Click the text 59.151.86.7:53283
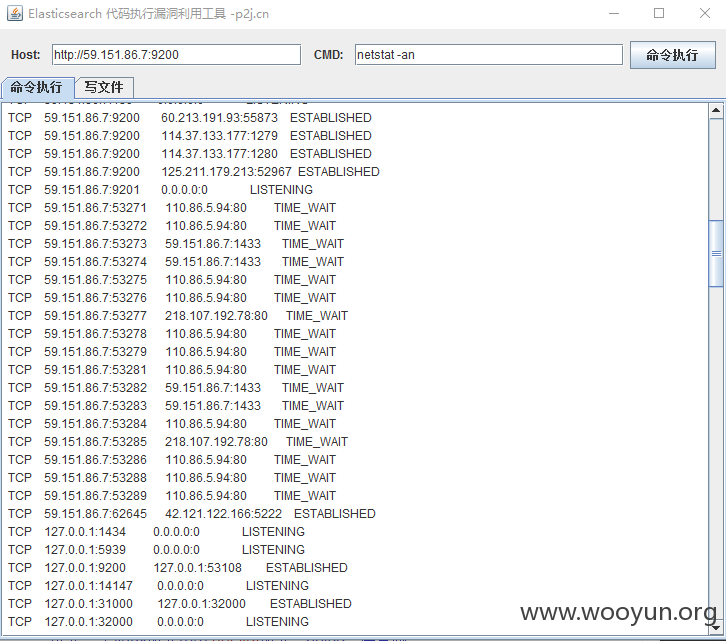 point(95,406)
